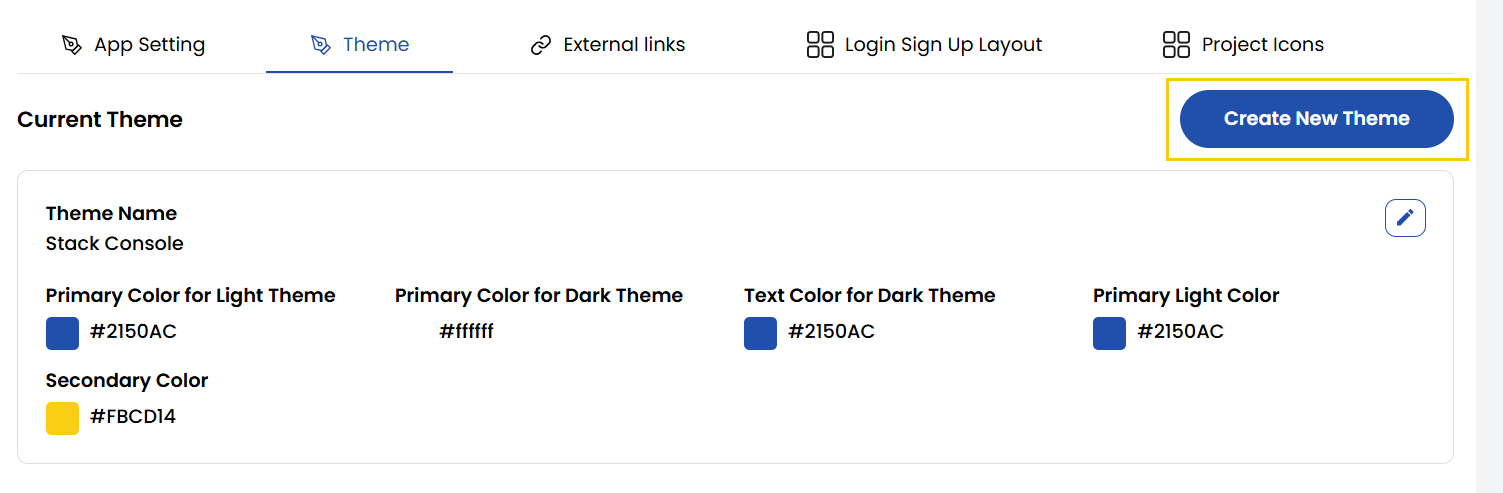Click the #2150AC value under Primary Light Color
Screen dimensions: 1503x493
click(x=1180, y=332)
